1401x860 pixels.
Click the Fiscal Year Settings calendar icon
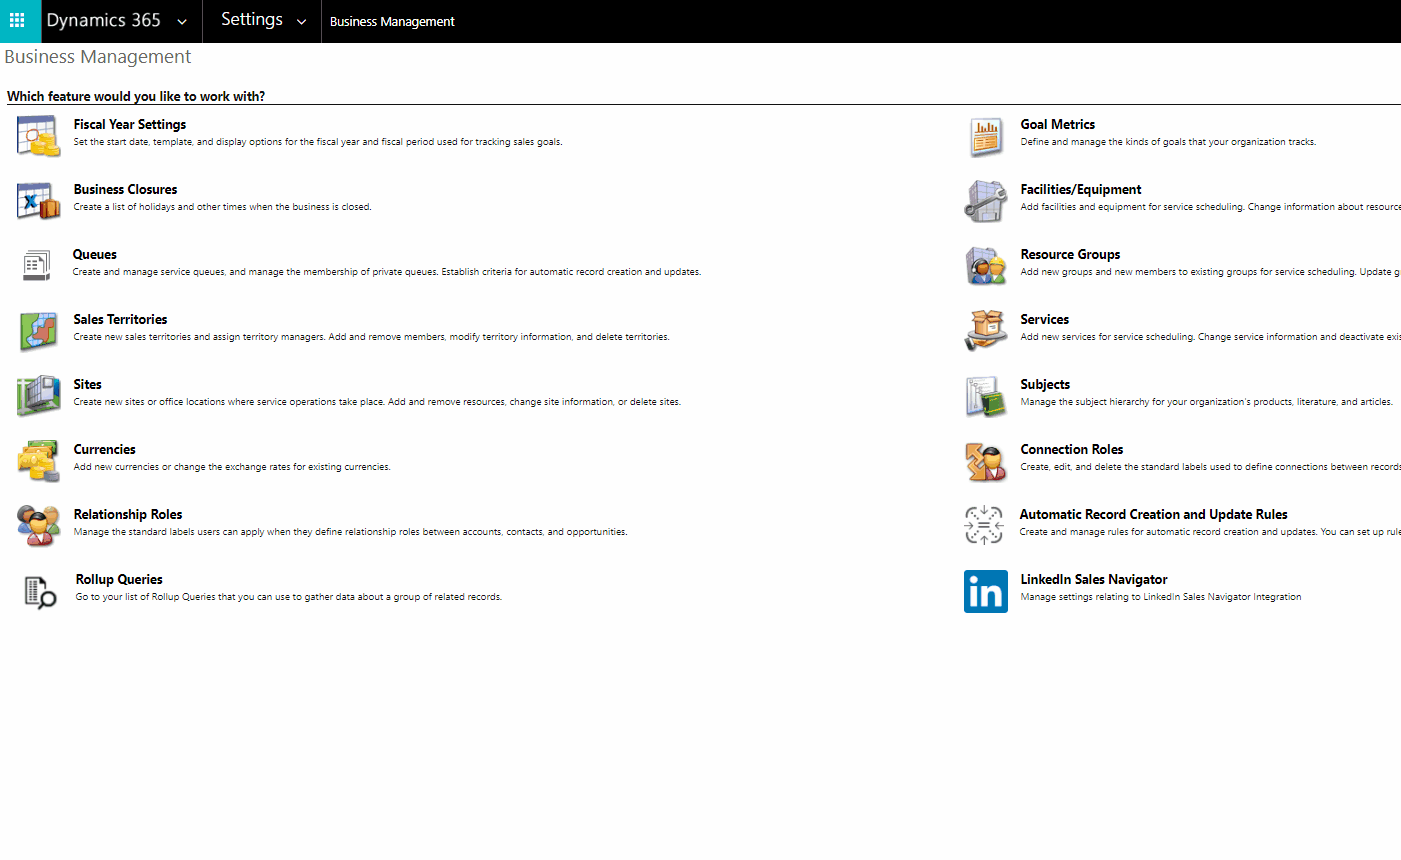[x=38, y=136]
